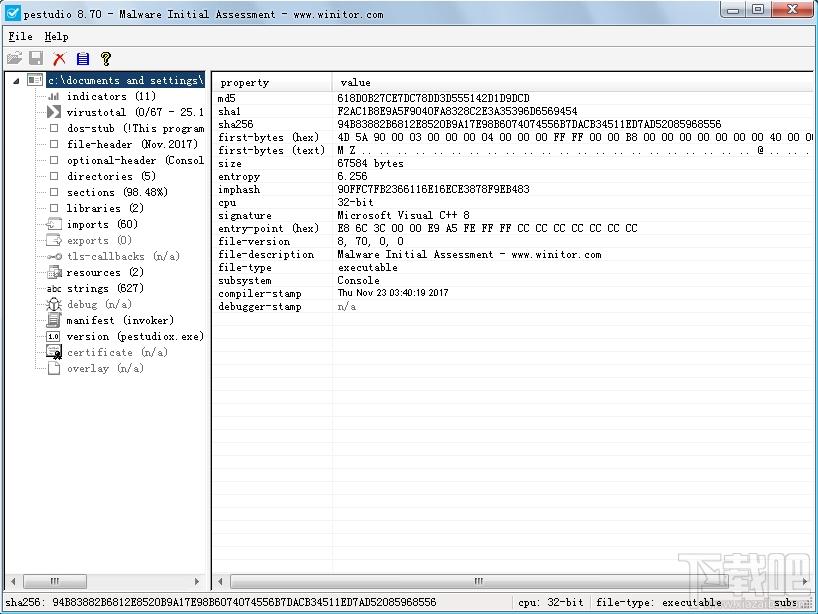Click the status bar file-type: executable entry
Screen dimensions: 818x614
(658, 603)
